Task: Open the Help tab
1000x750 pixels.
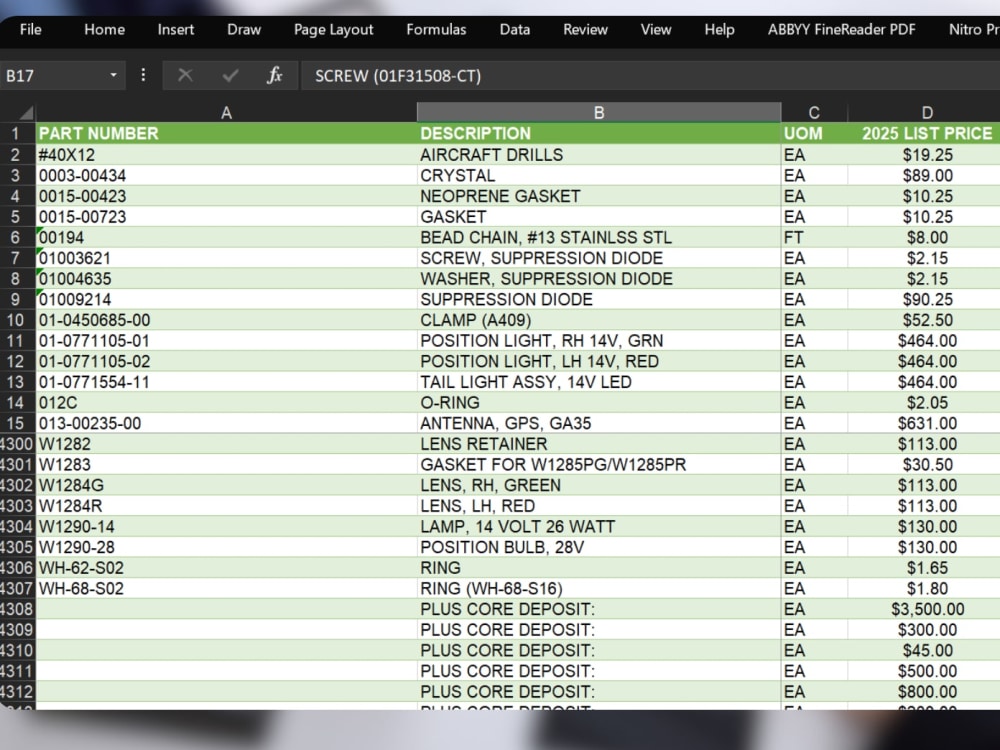Action: pyautogui.click(x=719, y=30)
